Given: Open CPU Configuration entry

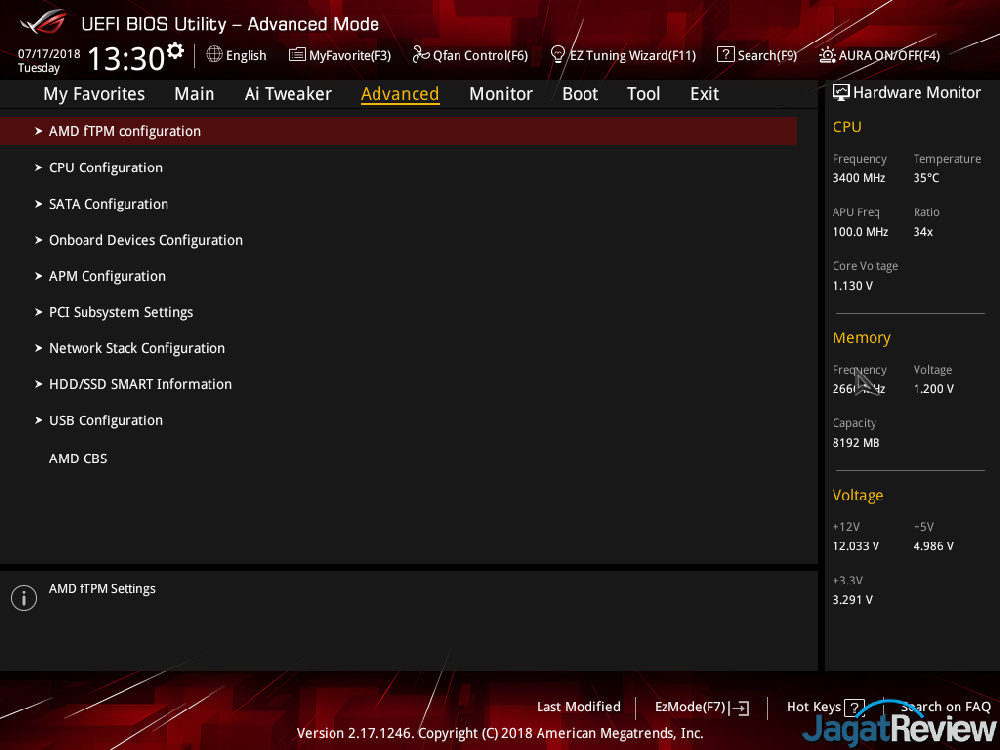Looking at the screenshot, I should [106, 167].
